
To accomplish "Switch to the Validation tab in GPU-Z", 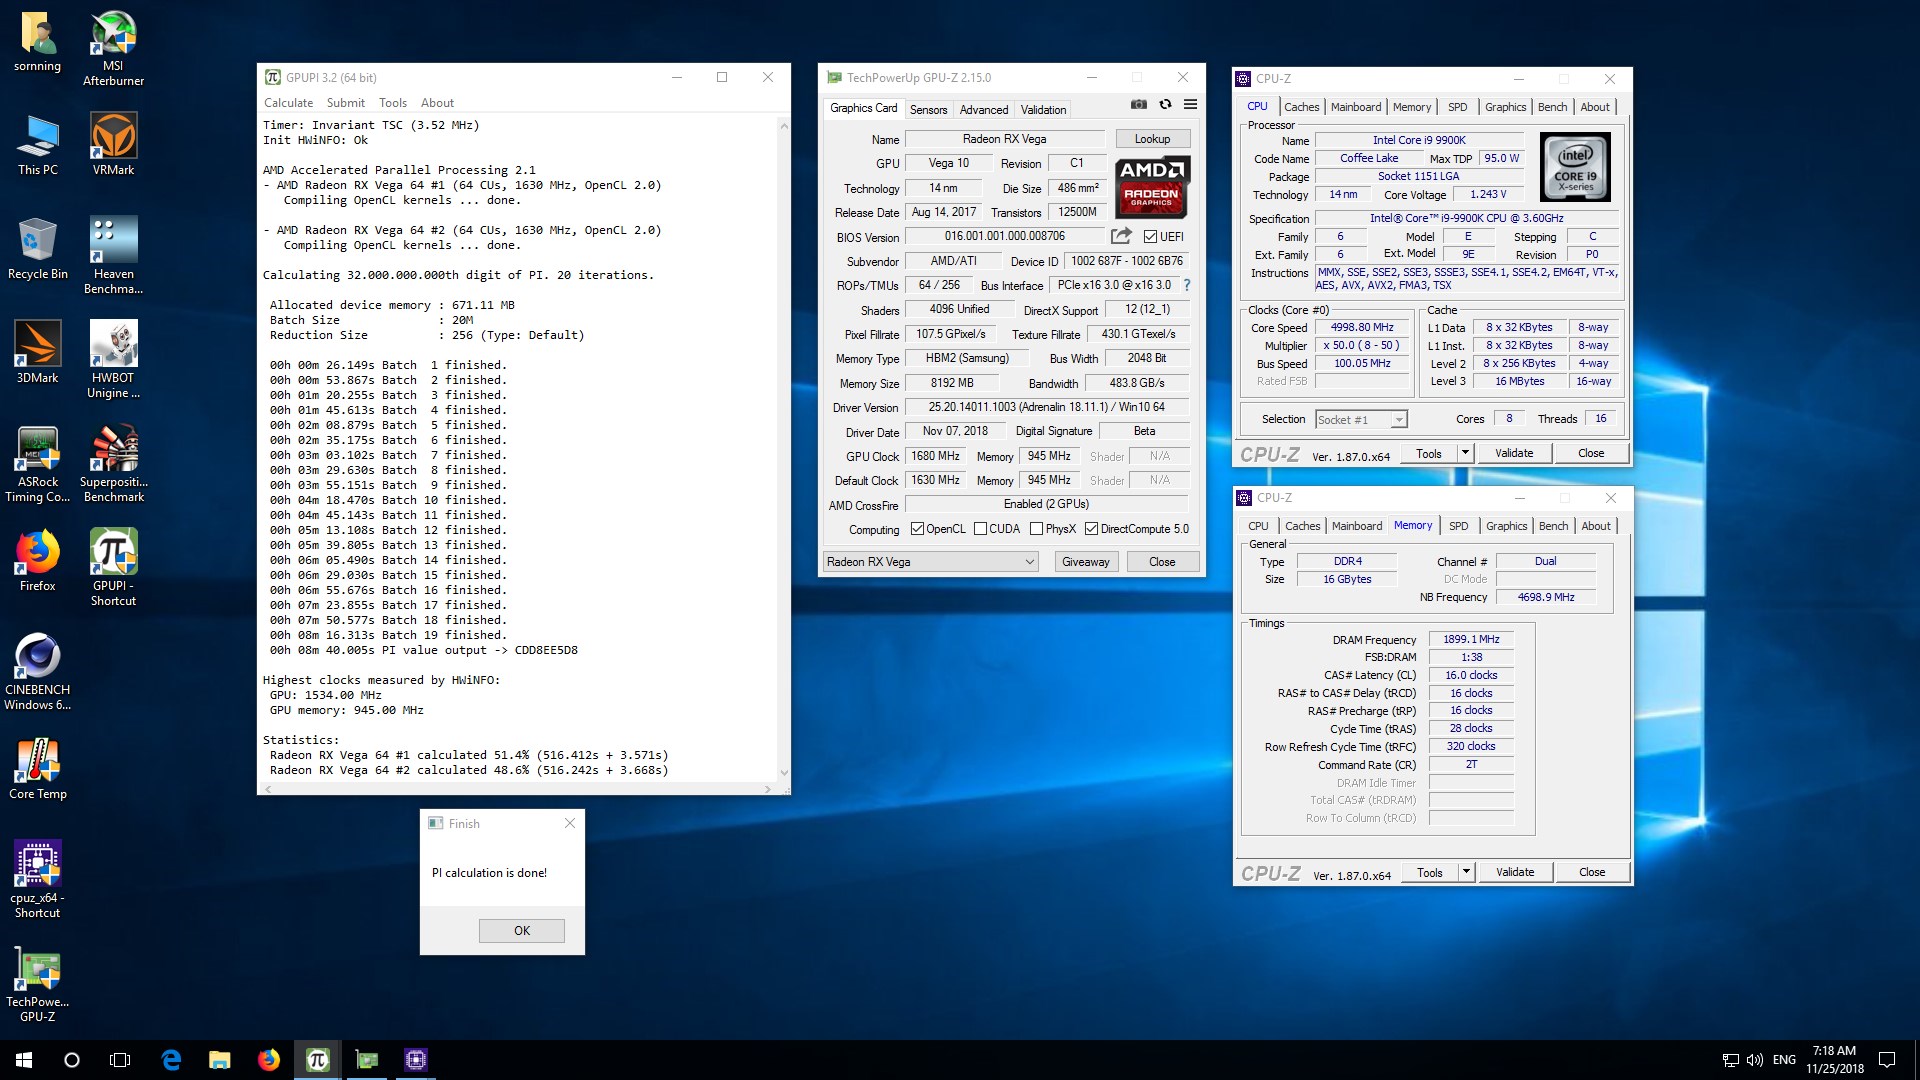I will point(1043,110).
